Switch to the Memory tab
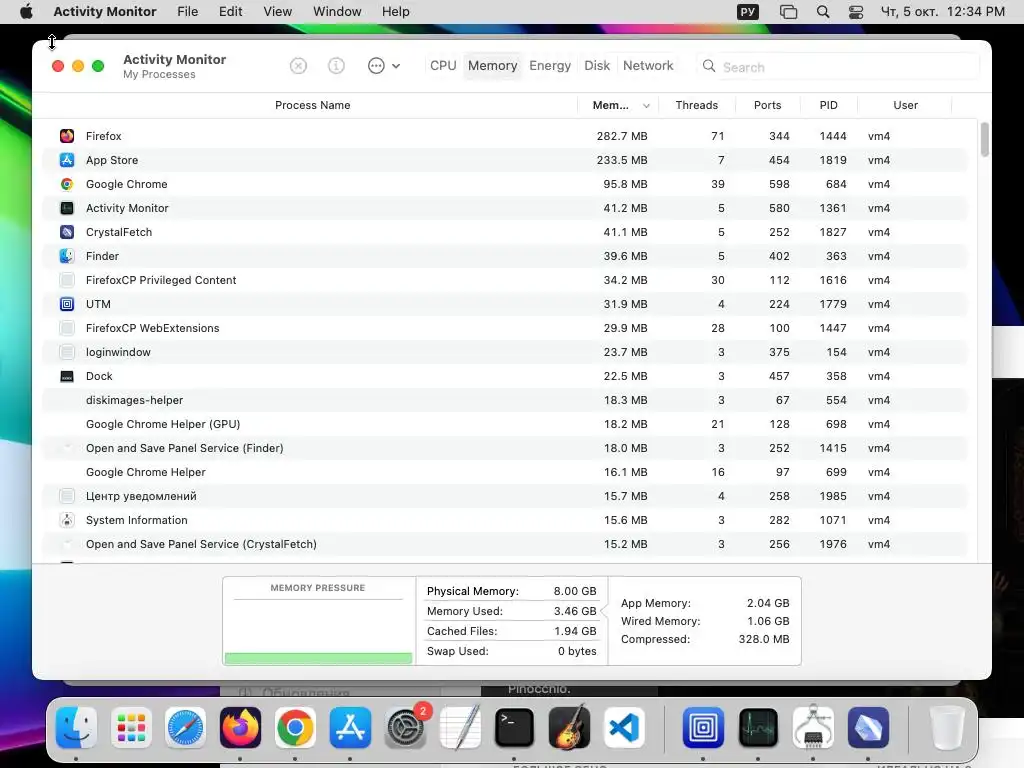Screen dimensions: 1024x768 pos(492,66)
